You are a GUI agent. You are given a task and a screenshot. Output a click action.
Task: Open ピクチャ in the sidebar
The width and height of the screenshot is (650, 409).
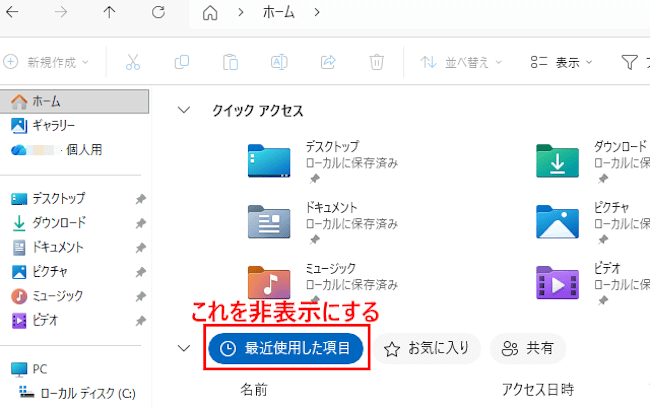[x=39, y=272]
